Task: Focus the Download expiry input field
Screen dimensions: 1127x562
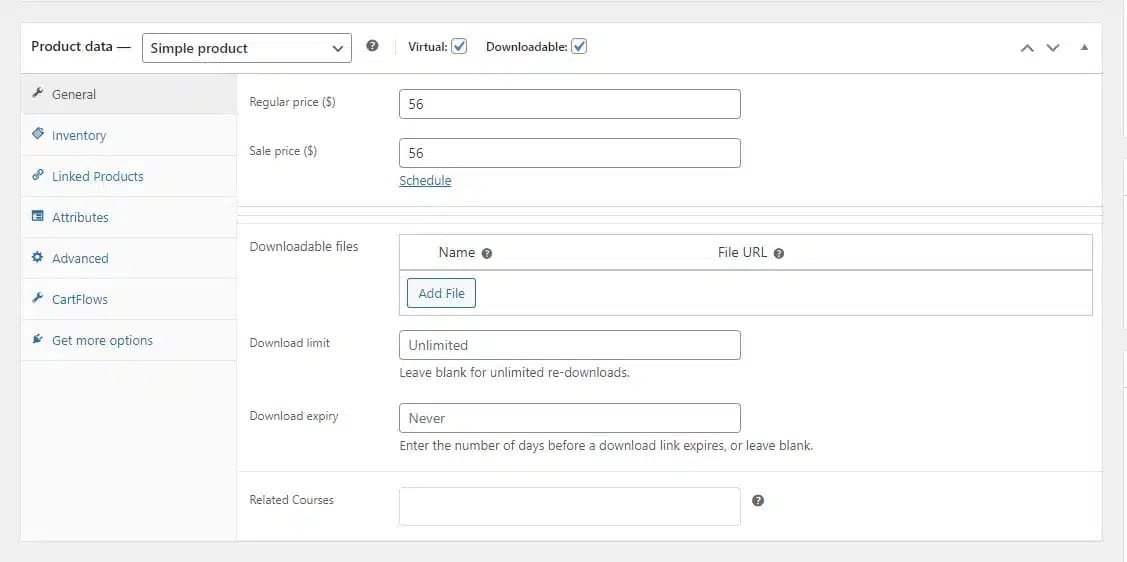Action: point(570,418)
